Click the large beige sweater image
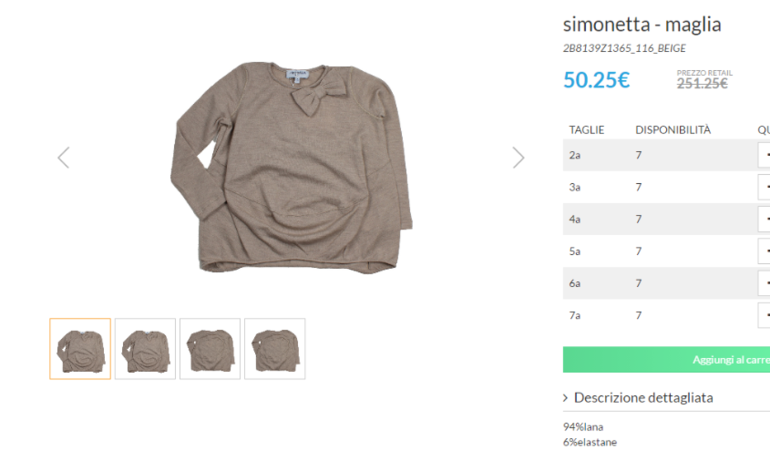770x471 pixels. click(x=290, y=165)
